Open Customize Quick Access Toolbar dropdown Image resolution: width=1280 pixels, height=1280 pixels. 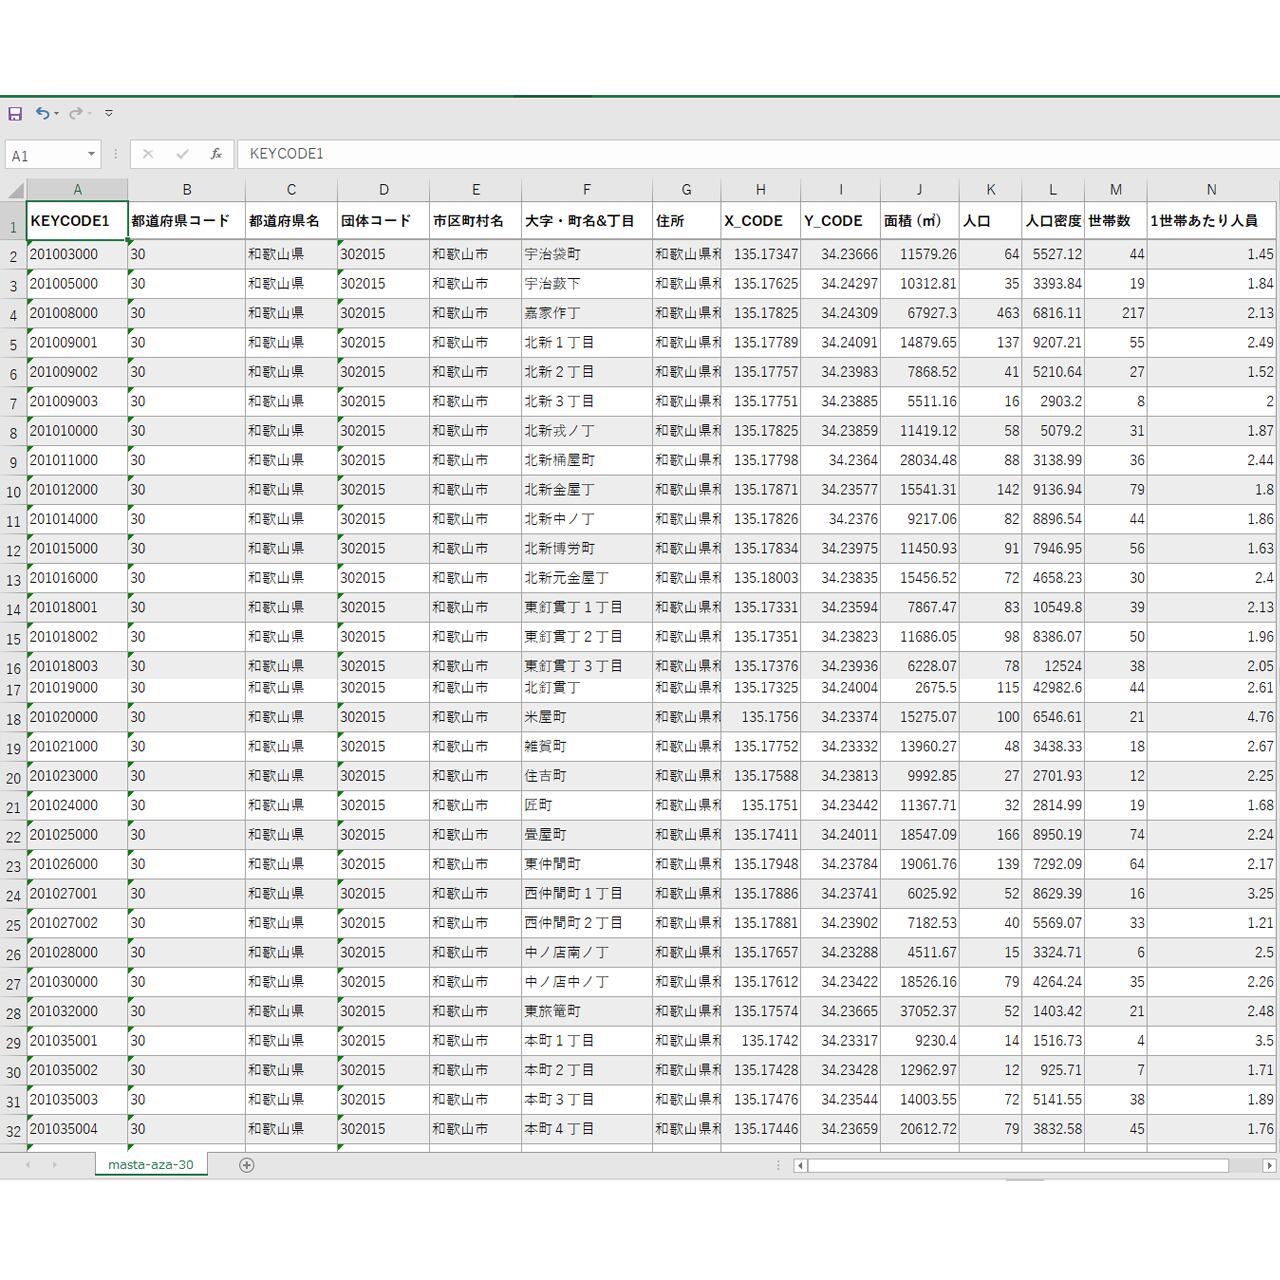(109, 114)
